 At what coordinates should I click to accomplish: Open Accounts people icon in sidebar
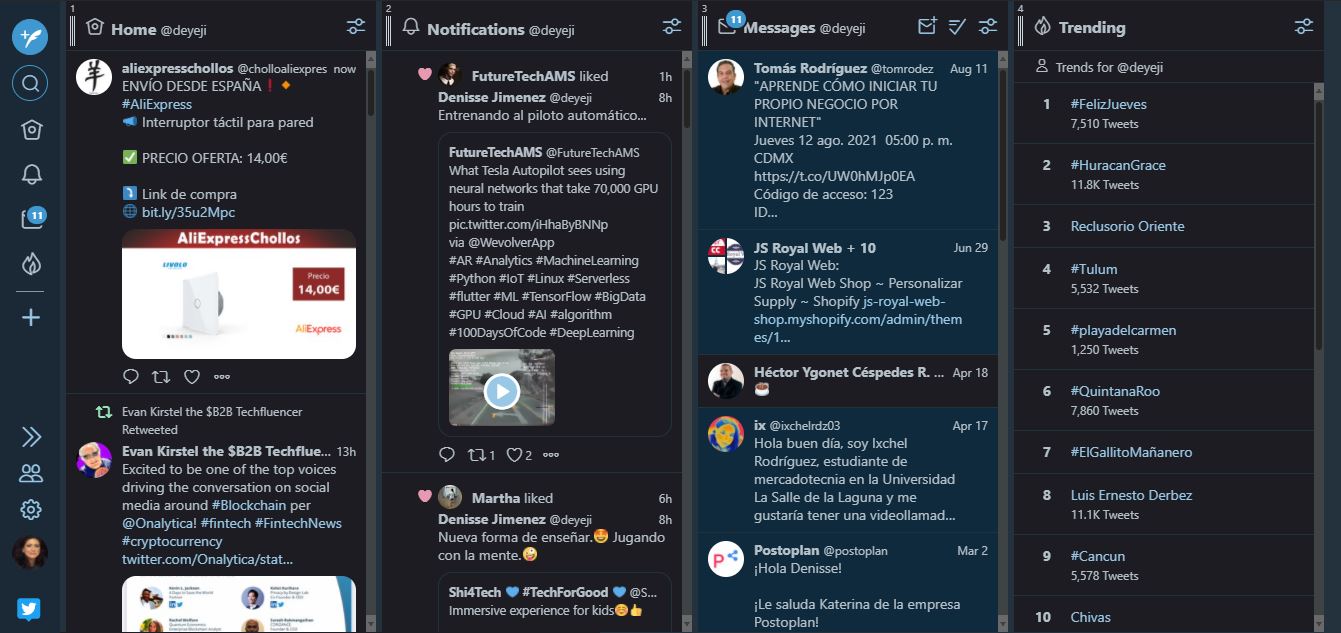31,473
